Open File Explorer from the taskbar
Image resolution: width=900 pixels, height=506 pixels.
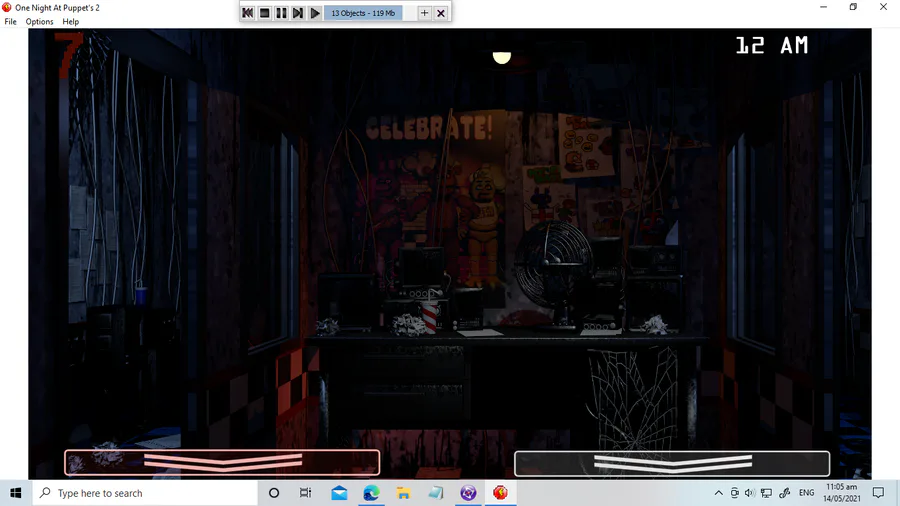[x=404, y=493]
